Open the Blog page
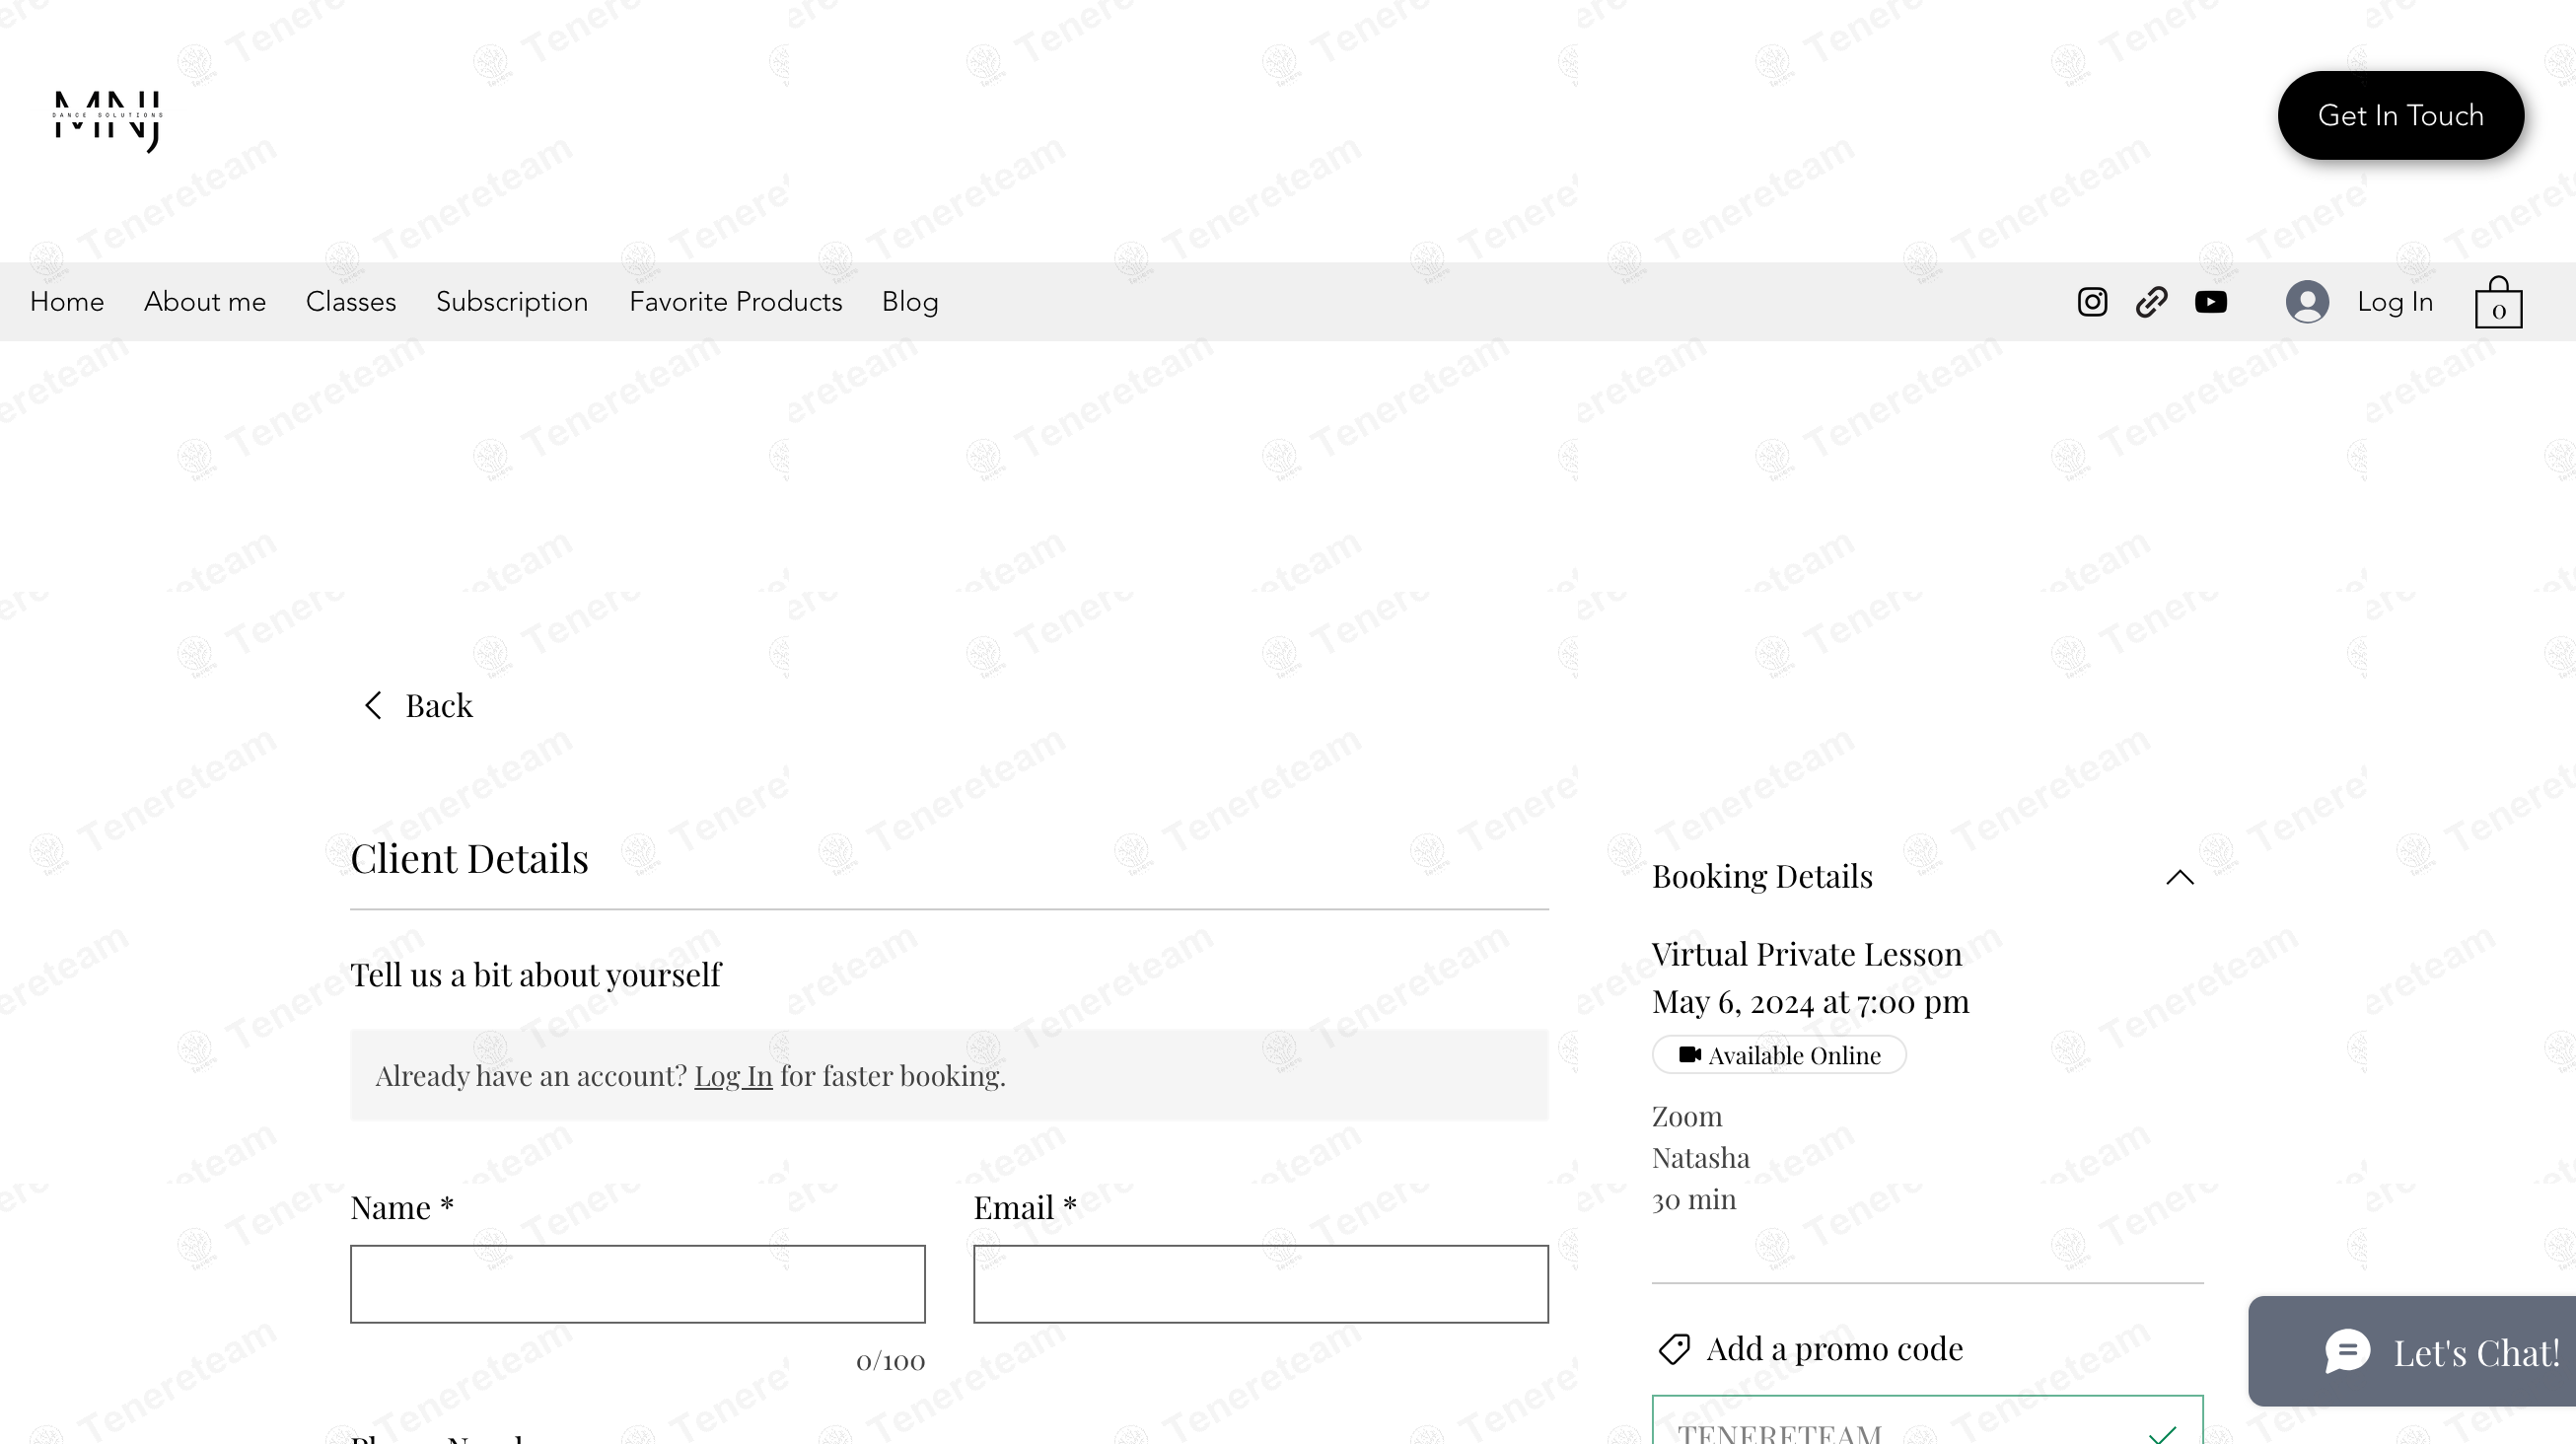This screenshot has width=2576, height=1444. click(x=910, y=302)
